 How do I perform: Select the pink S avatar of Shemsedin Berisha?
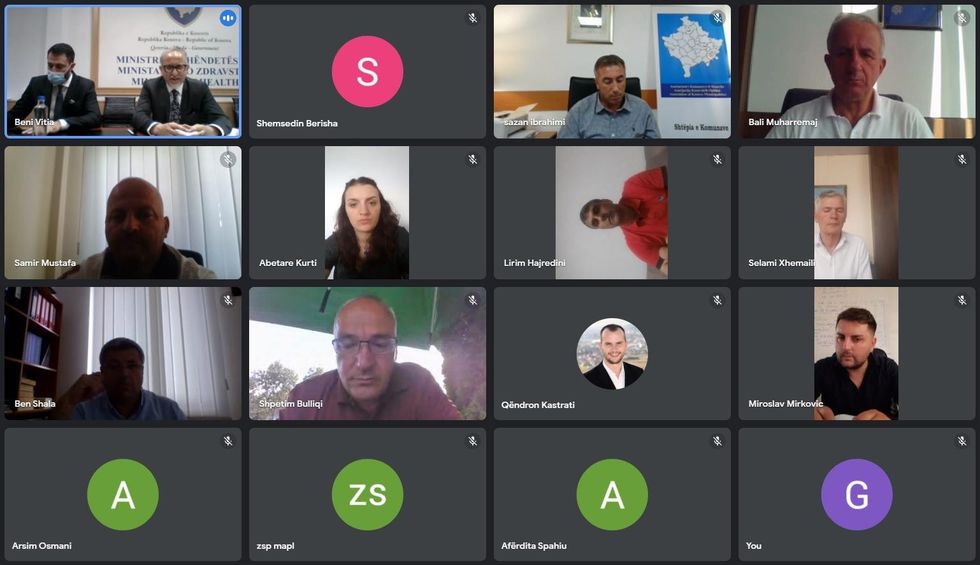tap(368, 71)
